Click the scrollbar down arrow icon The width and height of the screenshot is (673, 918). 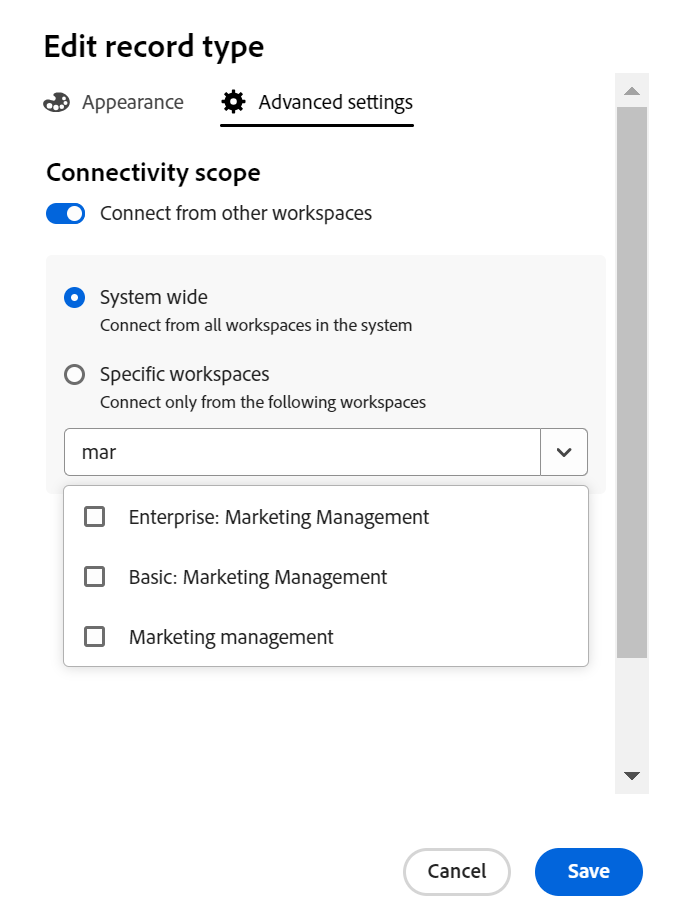(631, 775)
